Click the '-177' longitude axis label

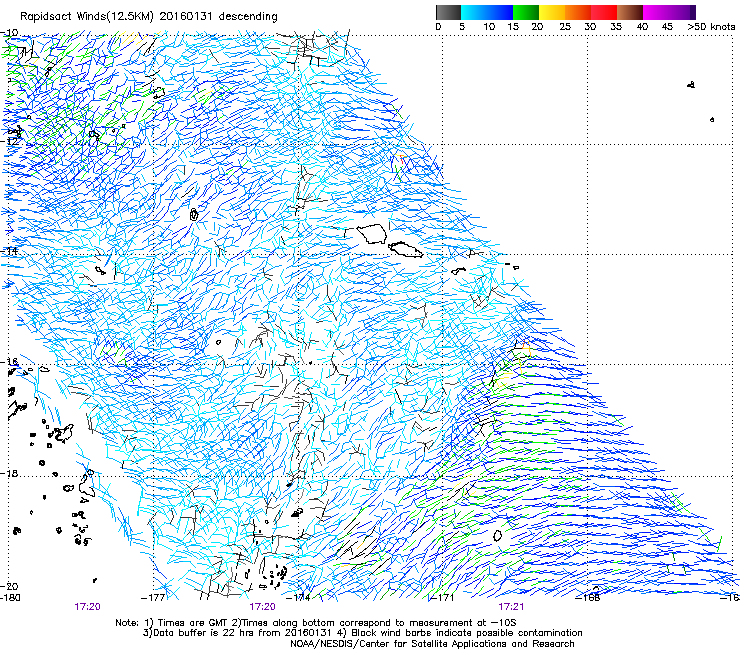point(154,598)
